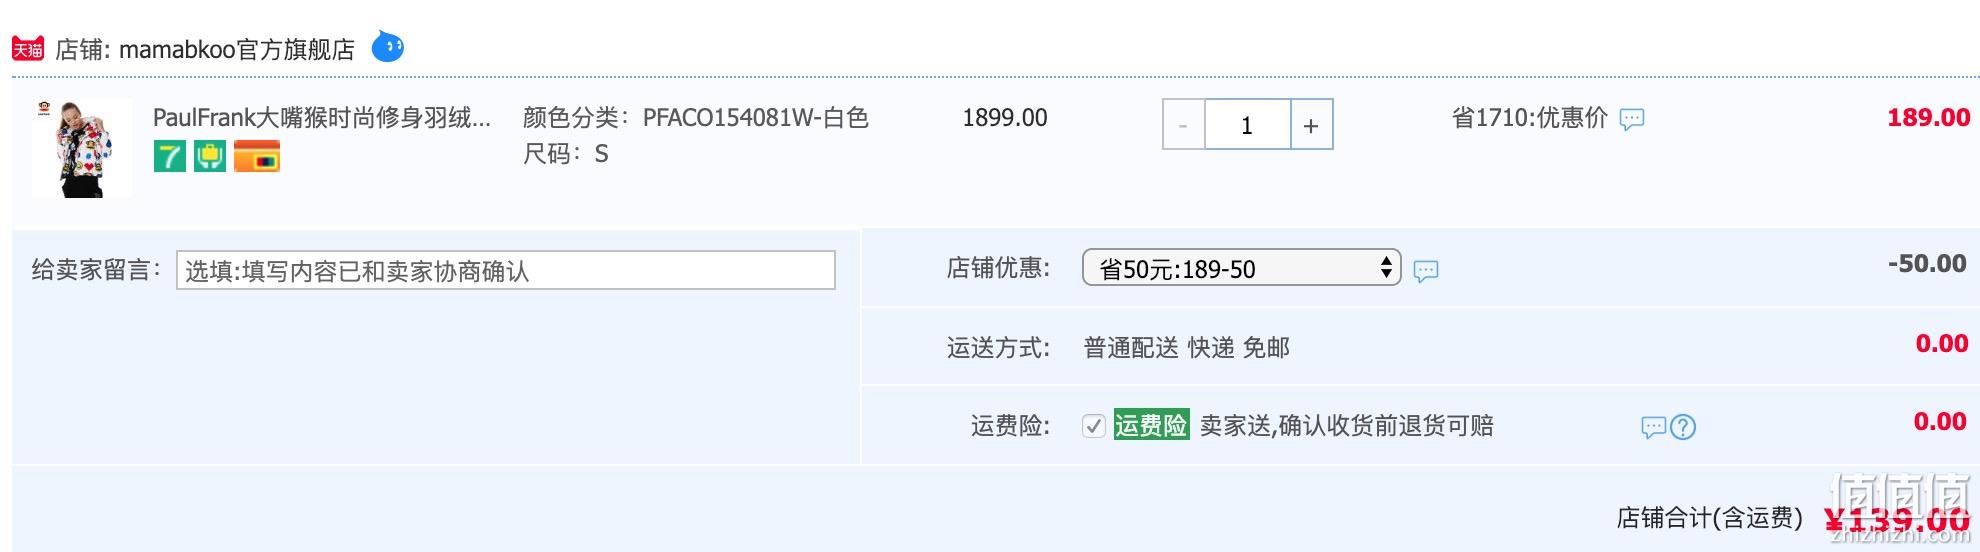The image size is (1980, 552).
Task: Click the green 运费险 label tag
Action: (1151, 425)
